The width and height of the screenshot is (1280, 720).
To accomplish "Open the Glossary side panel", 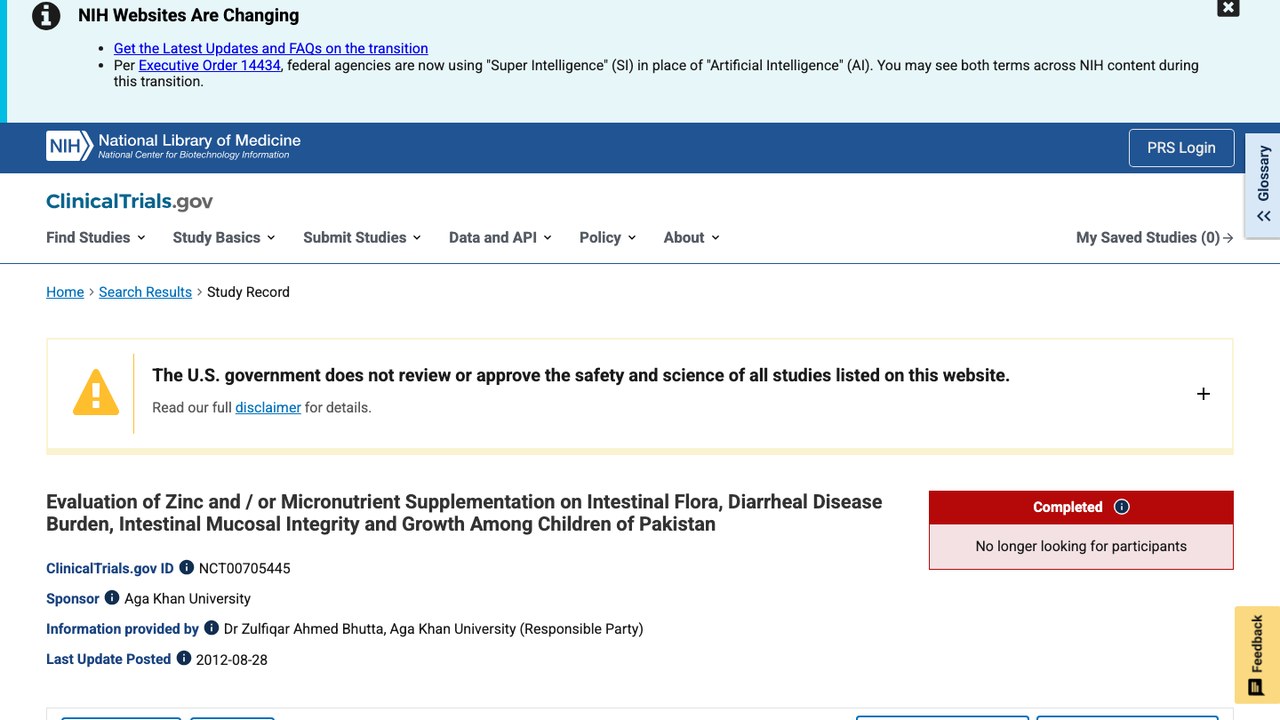I will click(x=1263, y=185).
